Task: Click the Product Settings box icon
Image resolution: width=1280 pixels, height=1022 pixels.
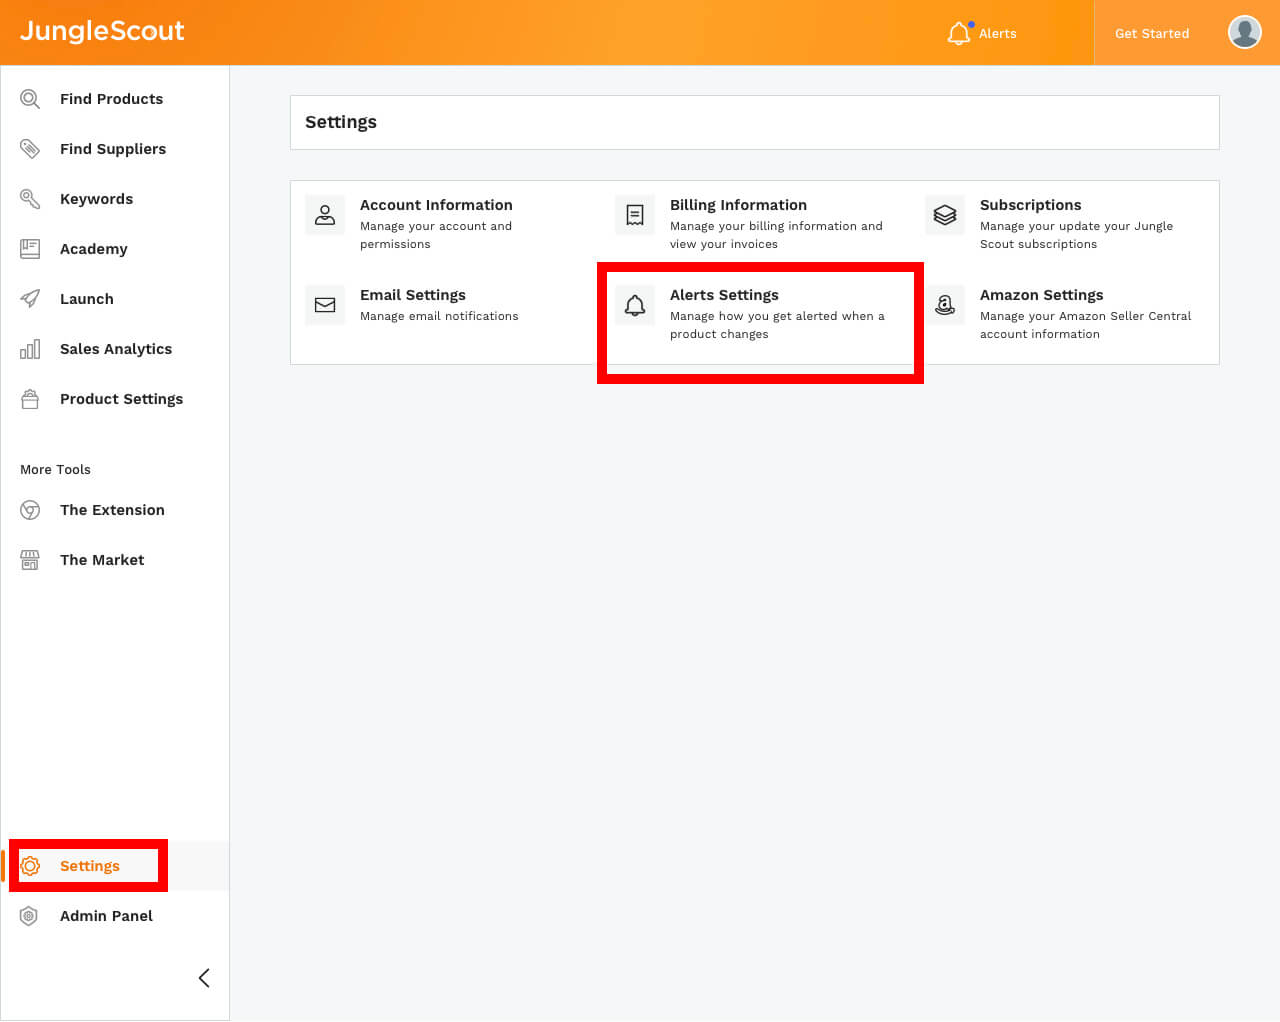Action: point(30,399)
